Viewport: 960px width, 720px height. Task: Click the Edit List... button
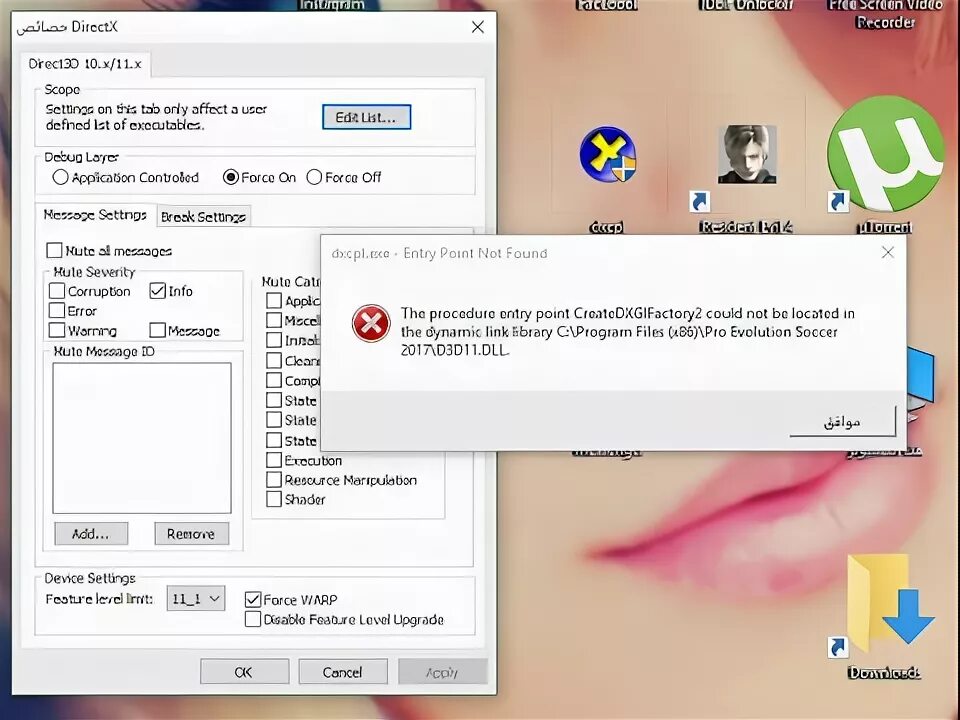click(366, 117)
